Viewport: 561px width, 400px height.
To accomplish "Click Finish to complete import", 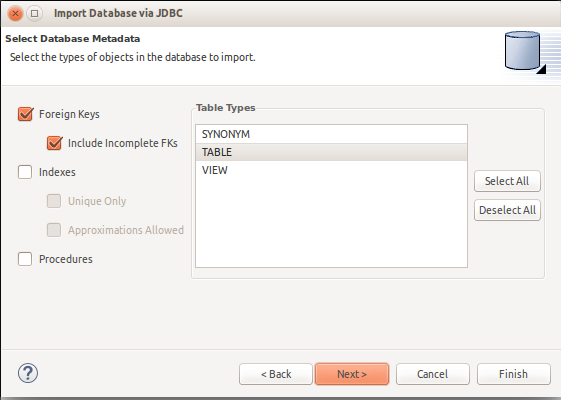I will pyautogui.click(x=513, y=374).
